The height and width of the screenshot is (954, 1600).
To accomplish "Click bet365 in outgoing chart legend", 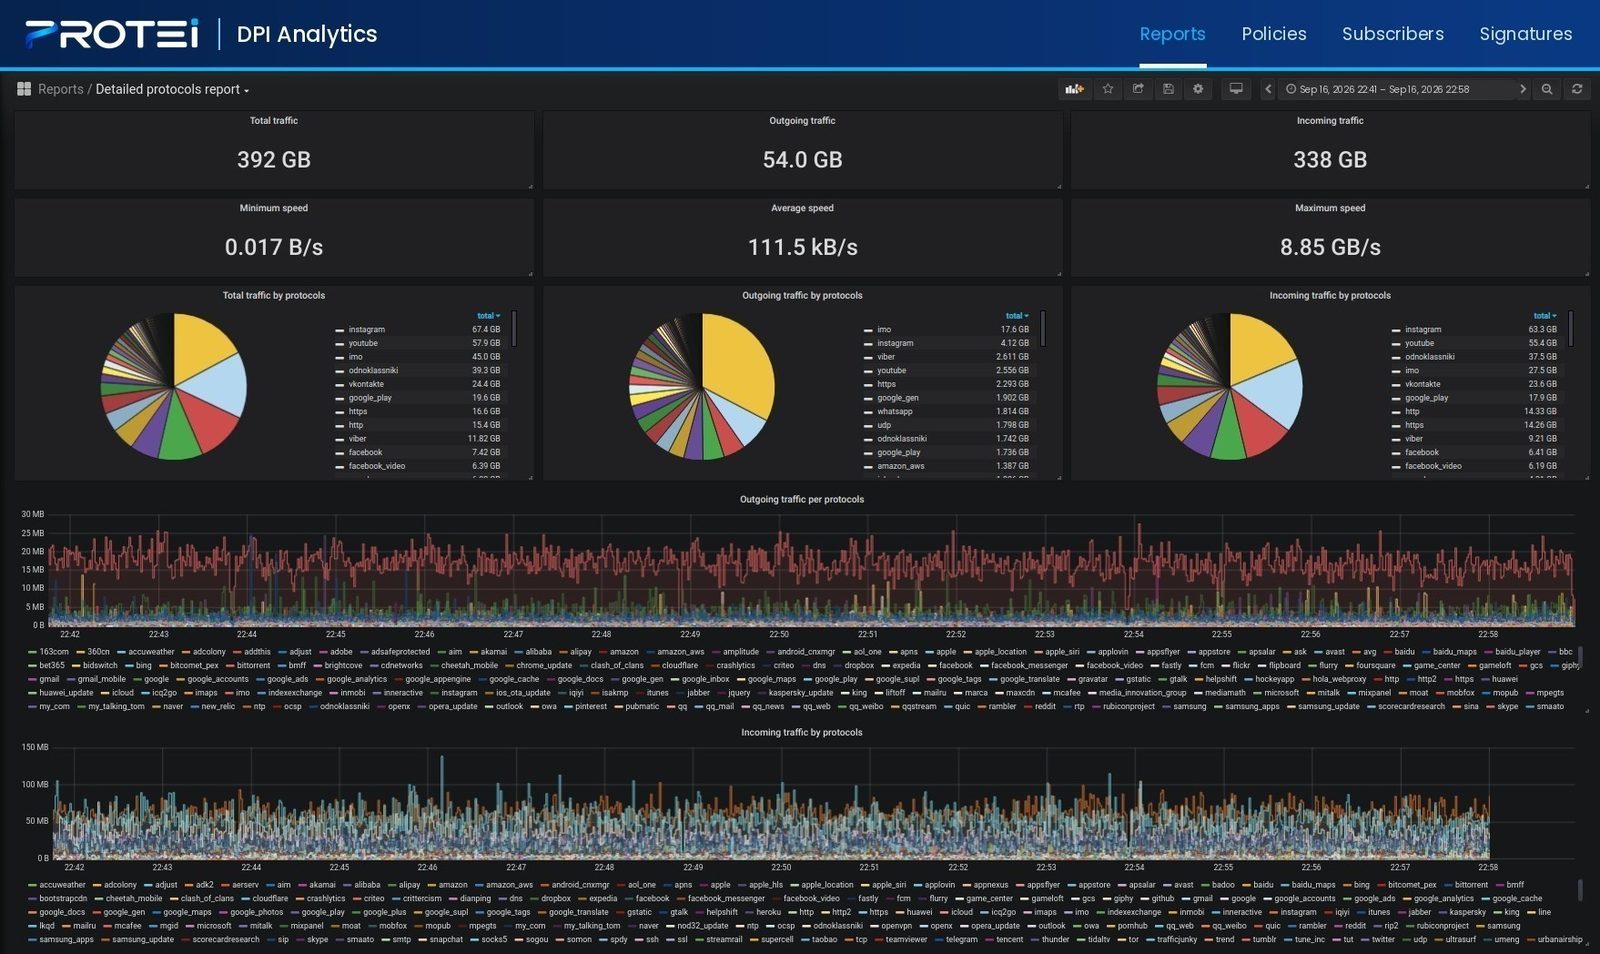I will coord(52,665).
